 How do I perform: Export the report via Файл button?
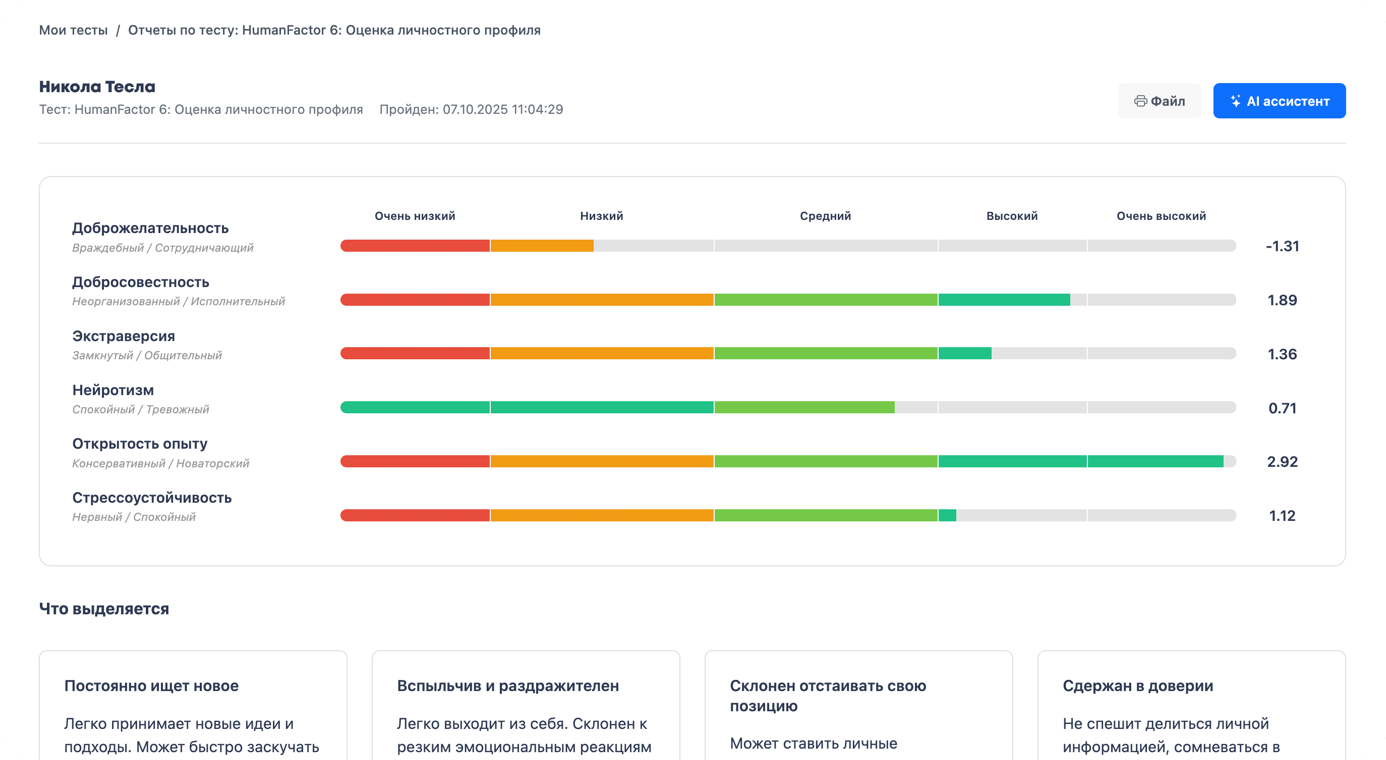1159,101
